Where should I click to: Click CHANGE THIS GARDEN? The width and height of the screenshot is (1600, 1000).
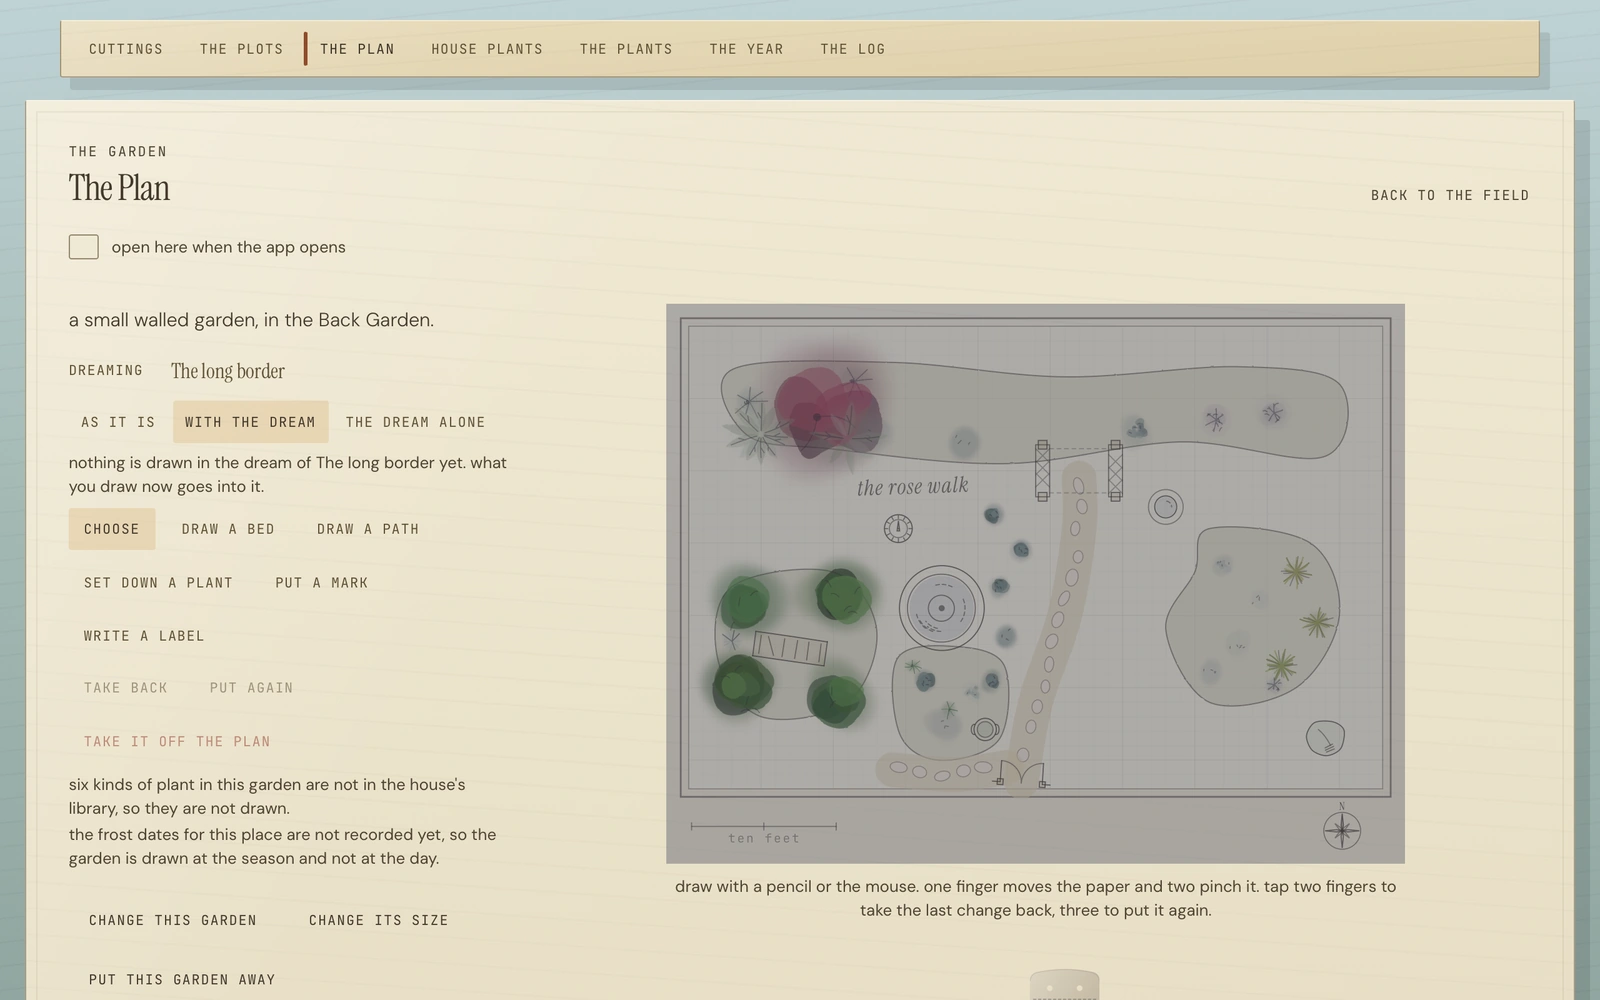pos(173,920)
